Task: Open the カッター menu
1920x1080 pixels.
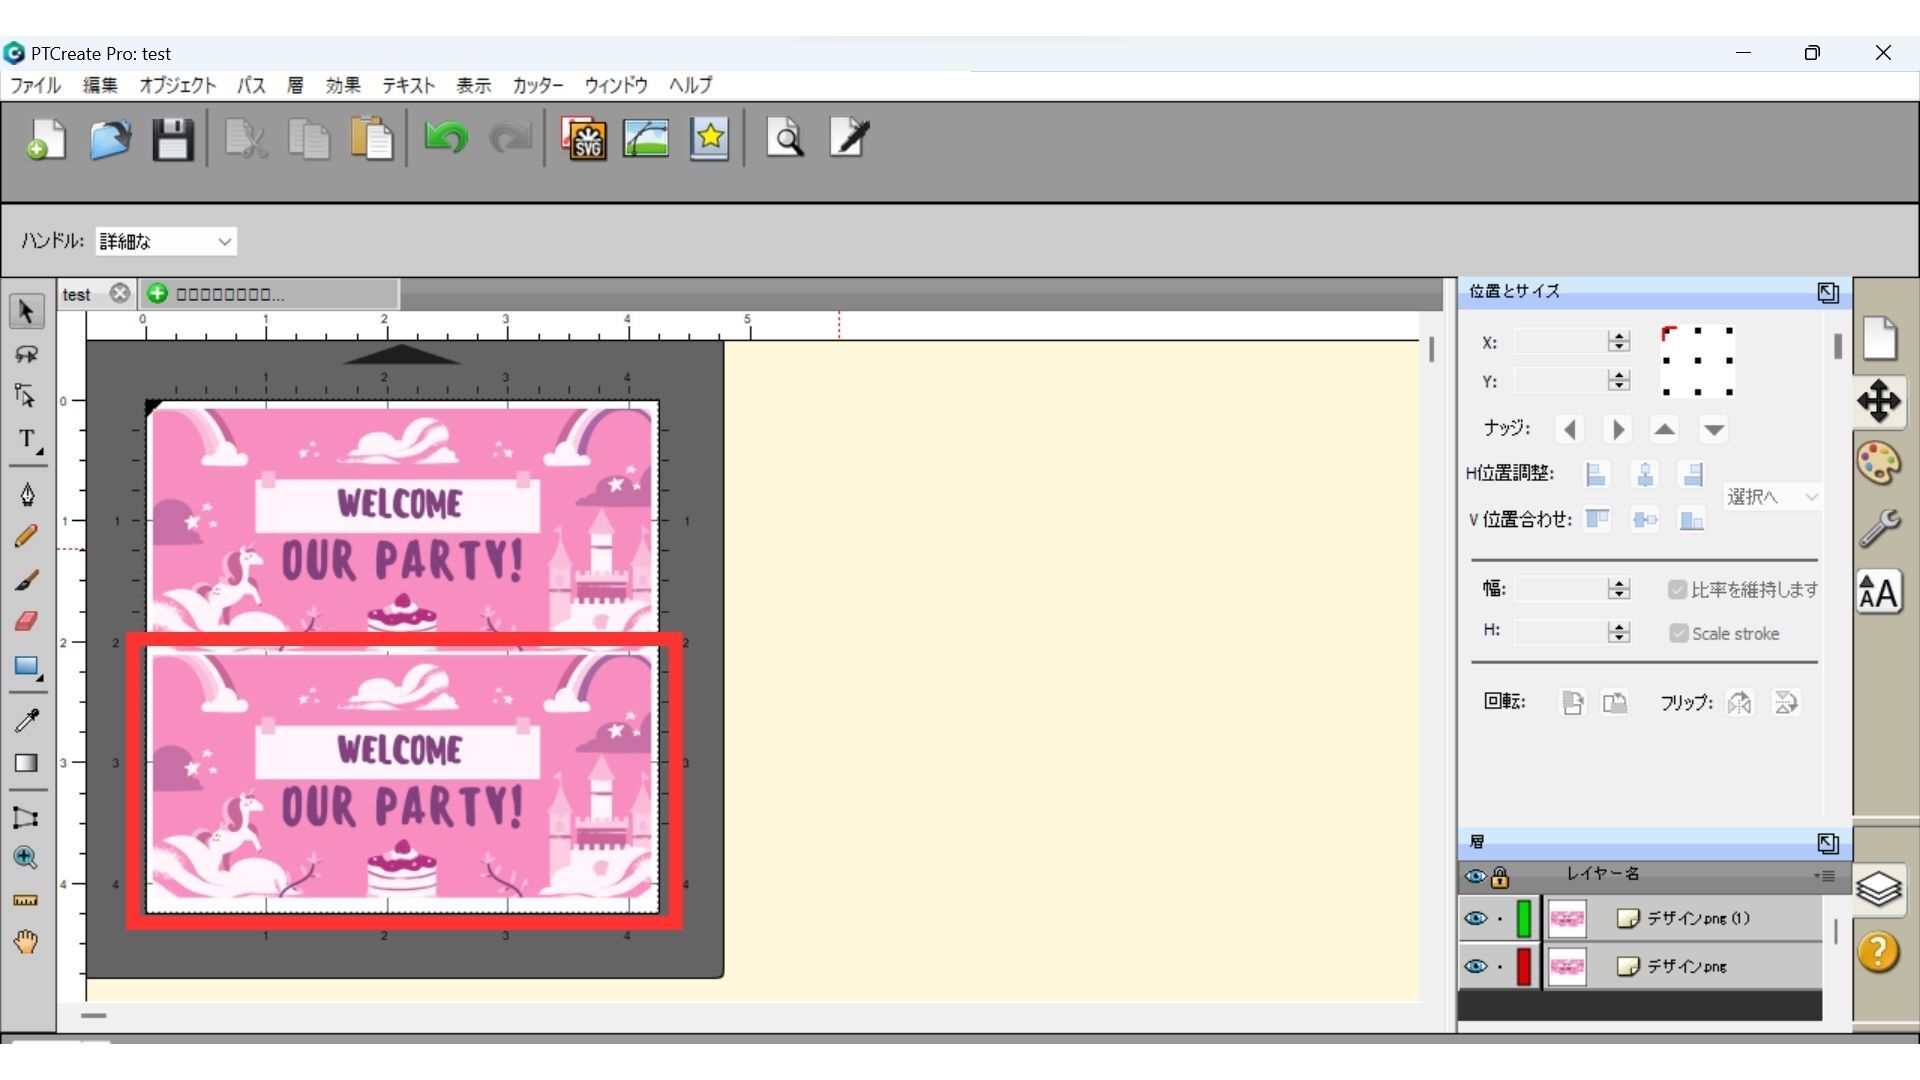Action: tap(538, 86)
